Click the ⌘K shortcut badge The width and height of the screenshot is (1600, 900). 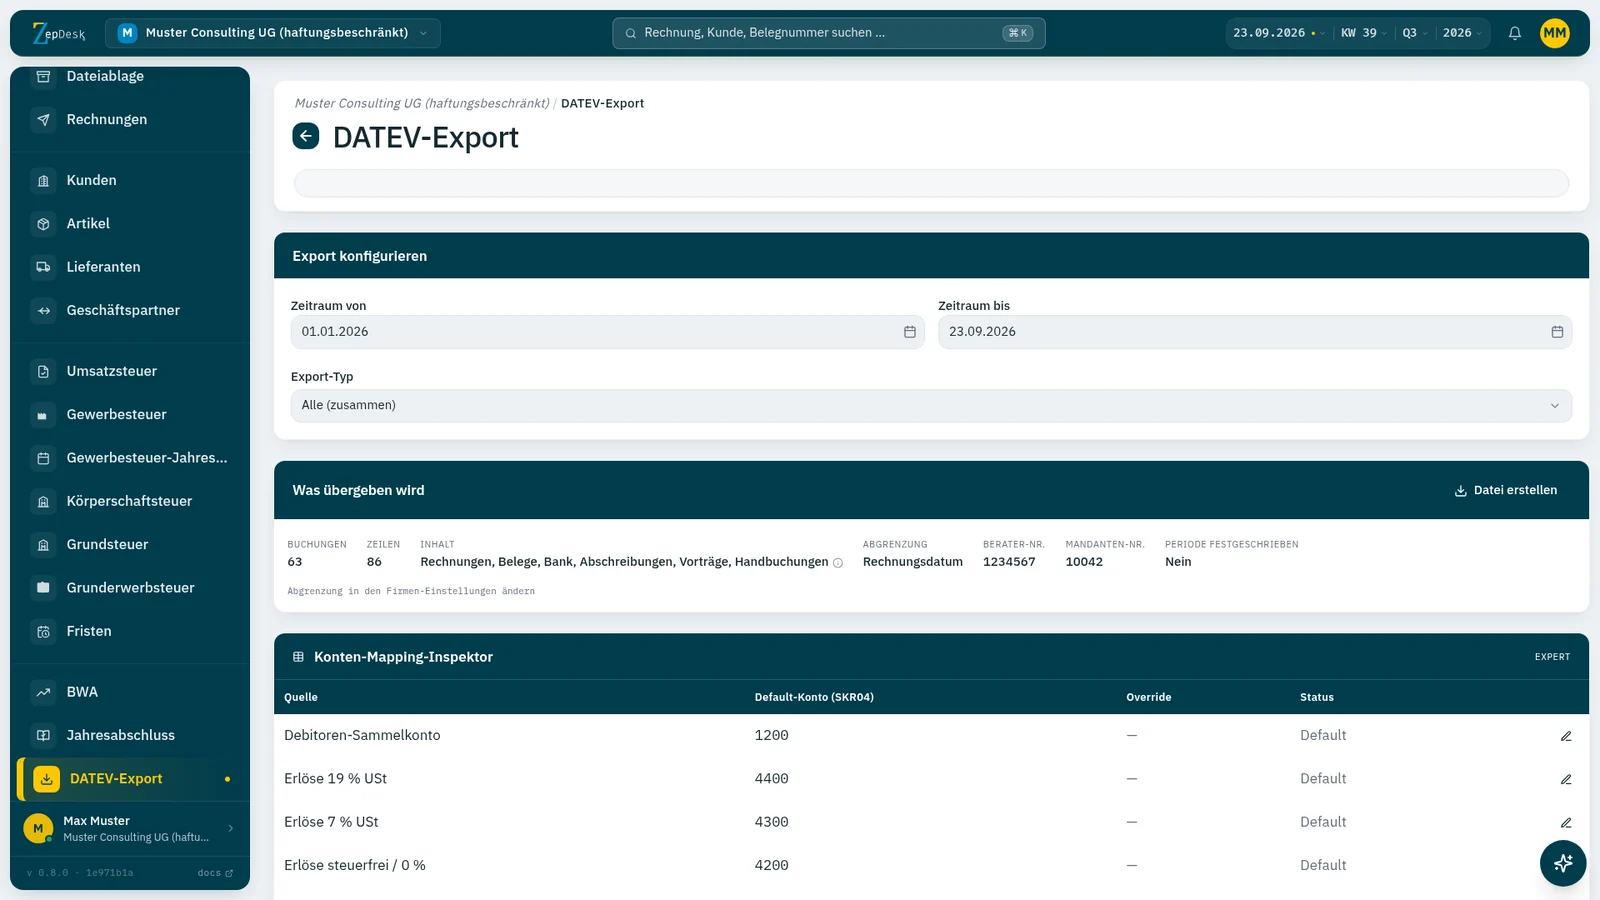click(x=1017, y=33)
